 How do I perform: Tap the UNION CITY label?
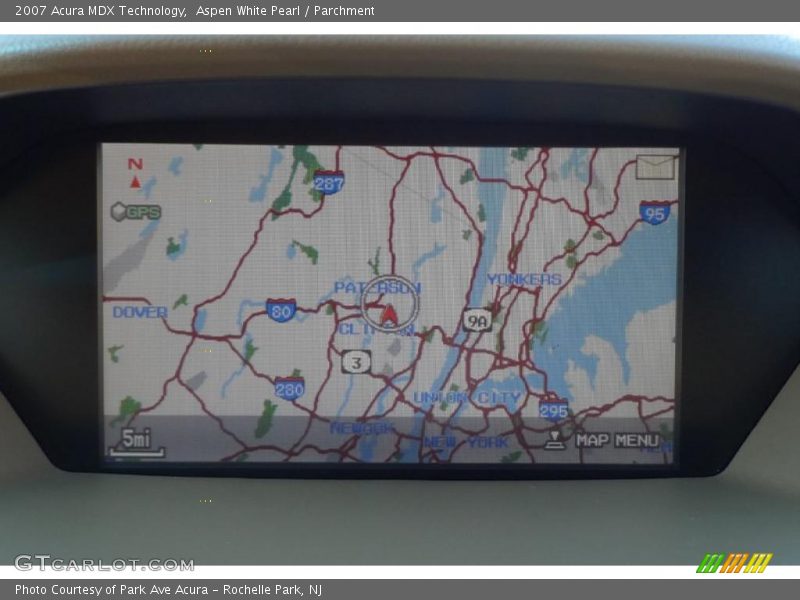pos(467,397)
